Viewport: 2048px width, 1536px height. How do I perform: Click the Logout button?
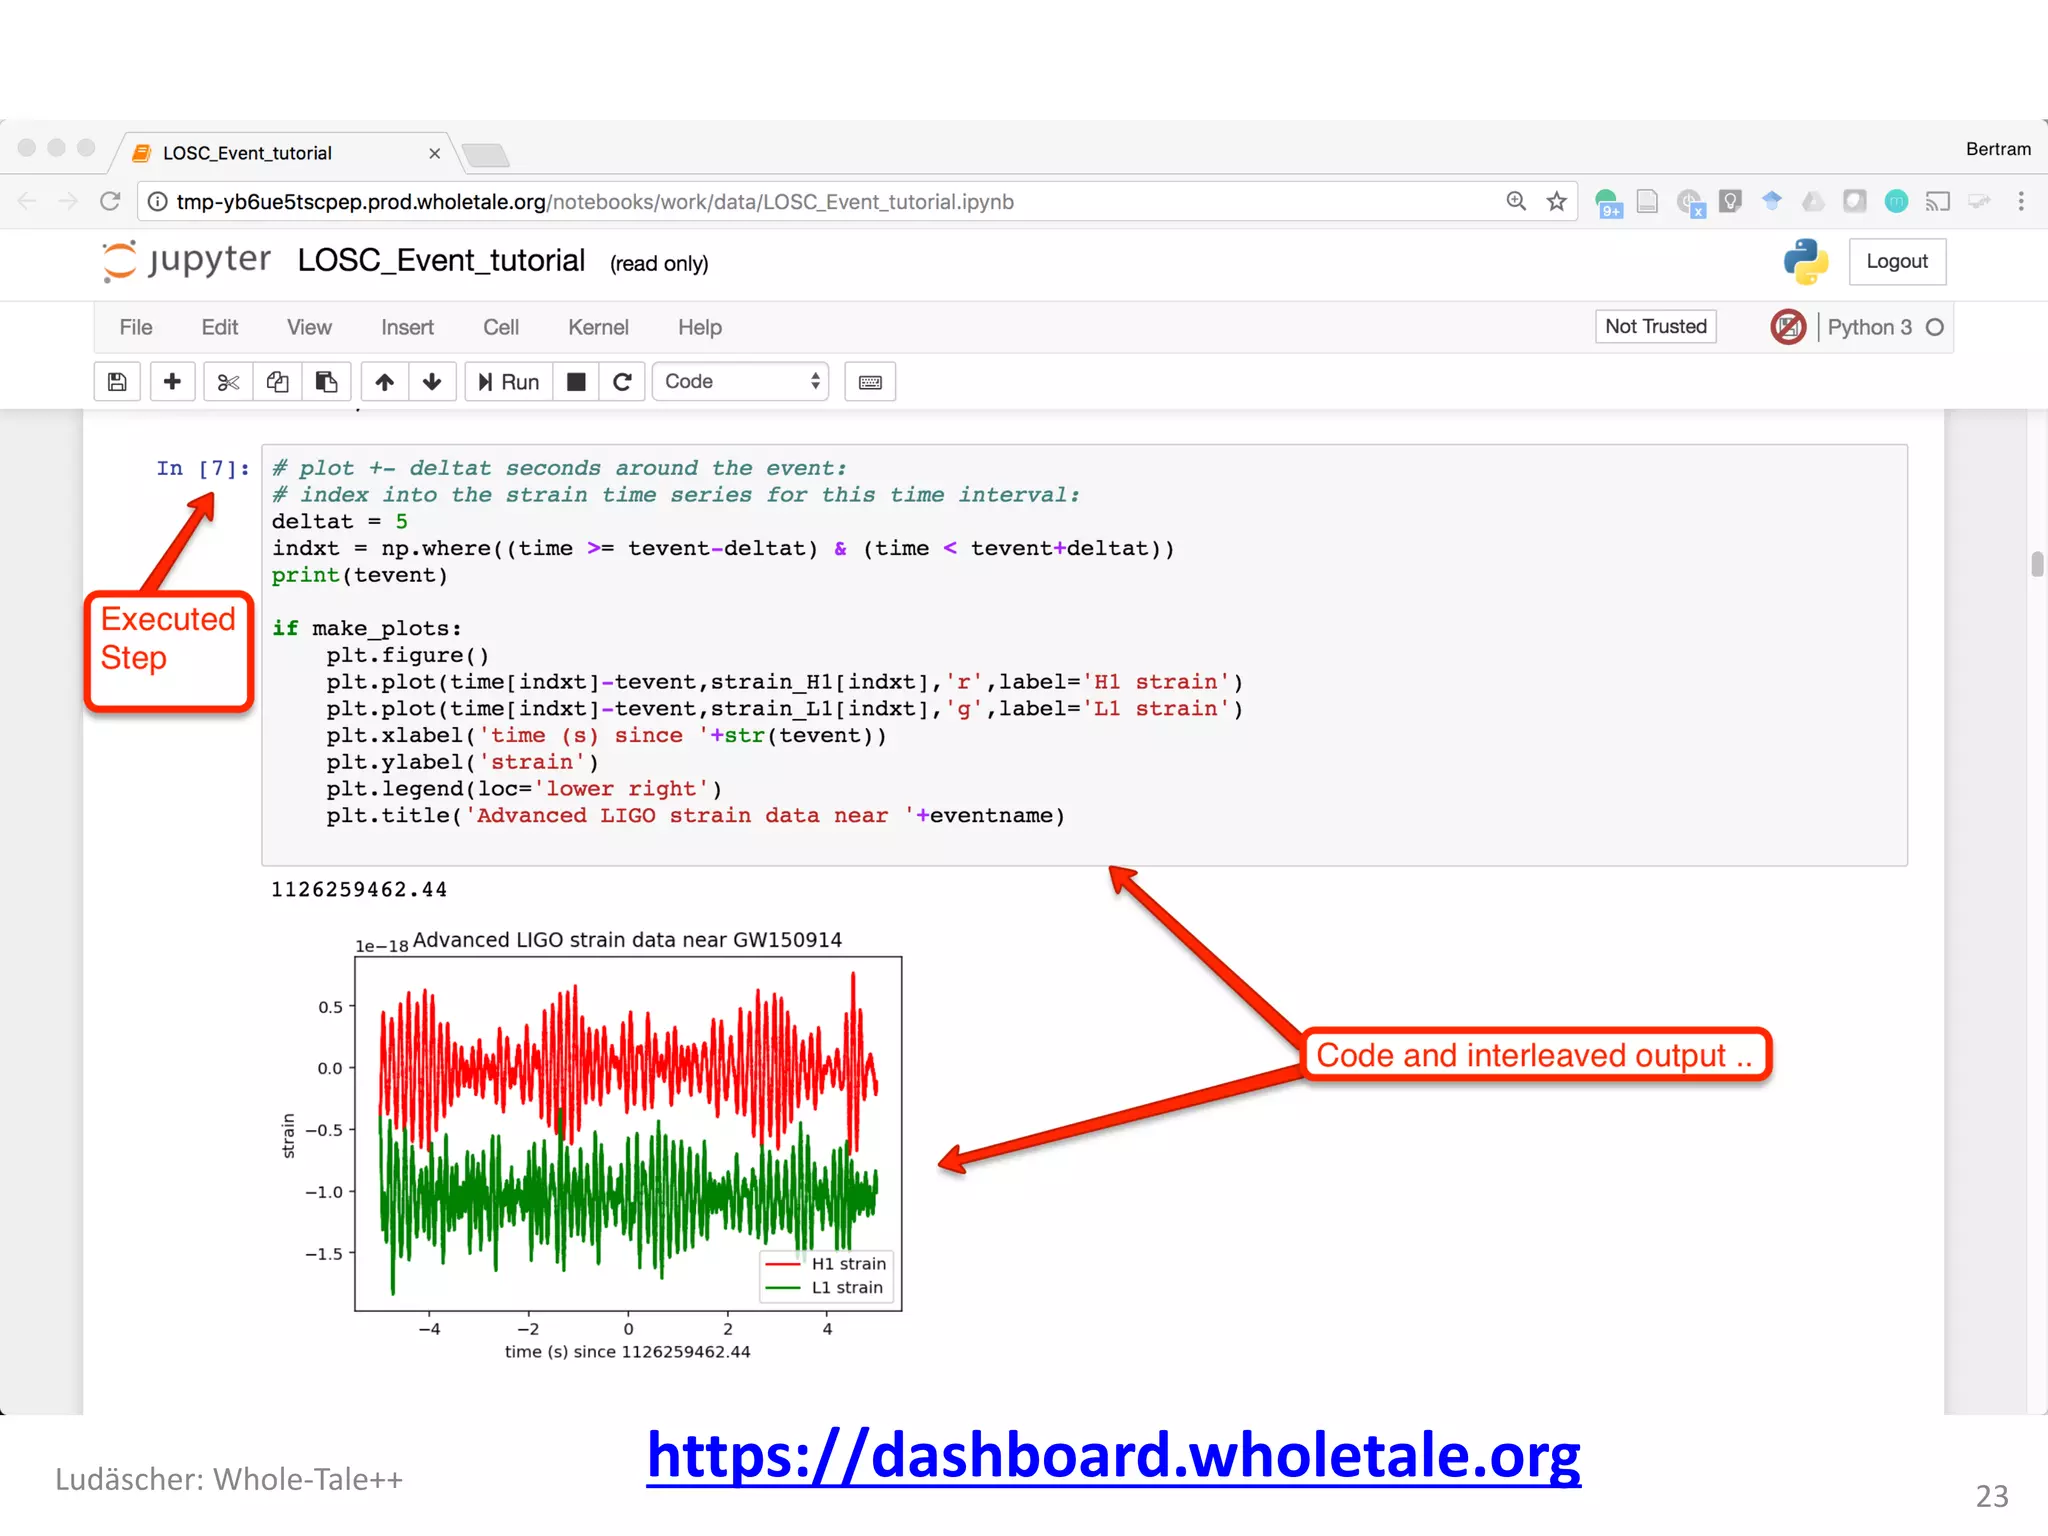coord(1897,261)
